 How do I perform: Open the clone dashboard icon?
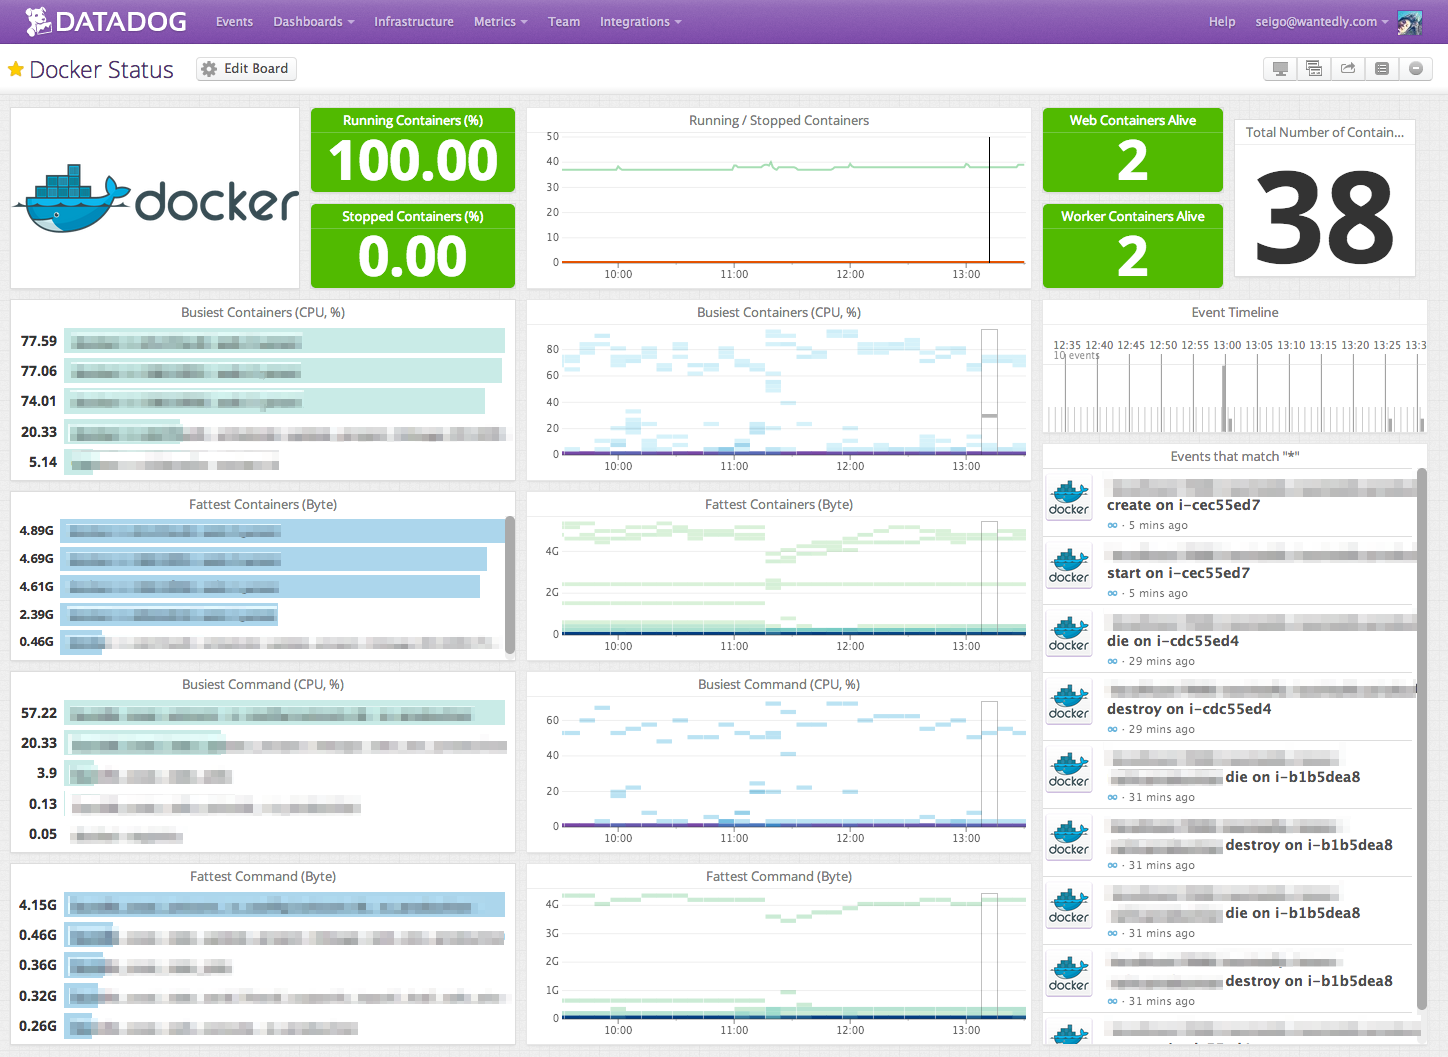[1314, 68]
